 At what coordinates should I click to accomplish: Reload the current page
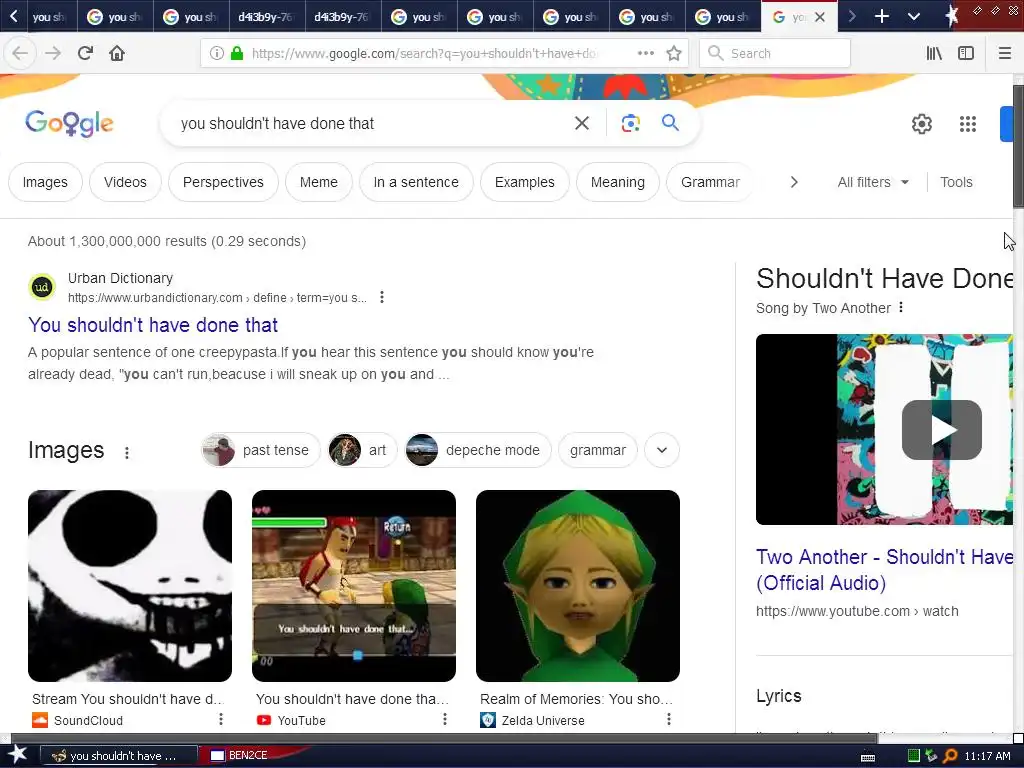[x=85, y=53]
